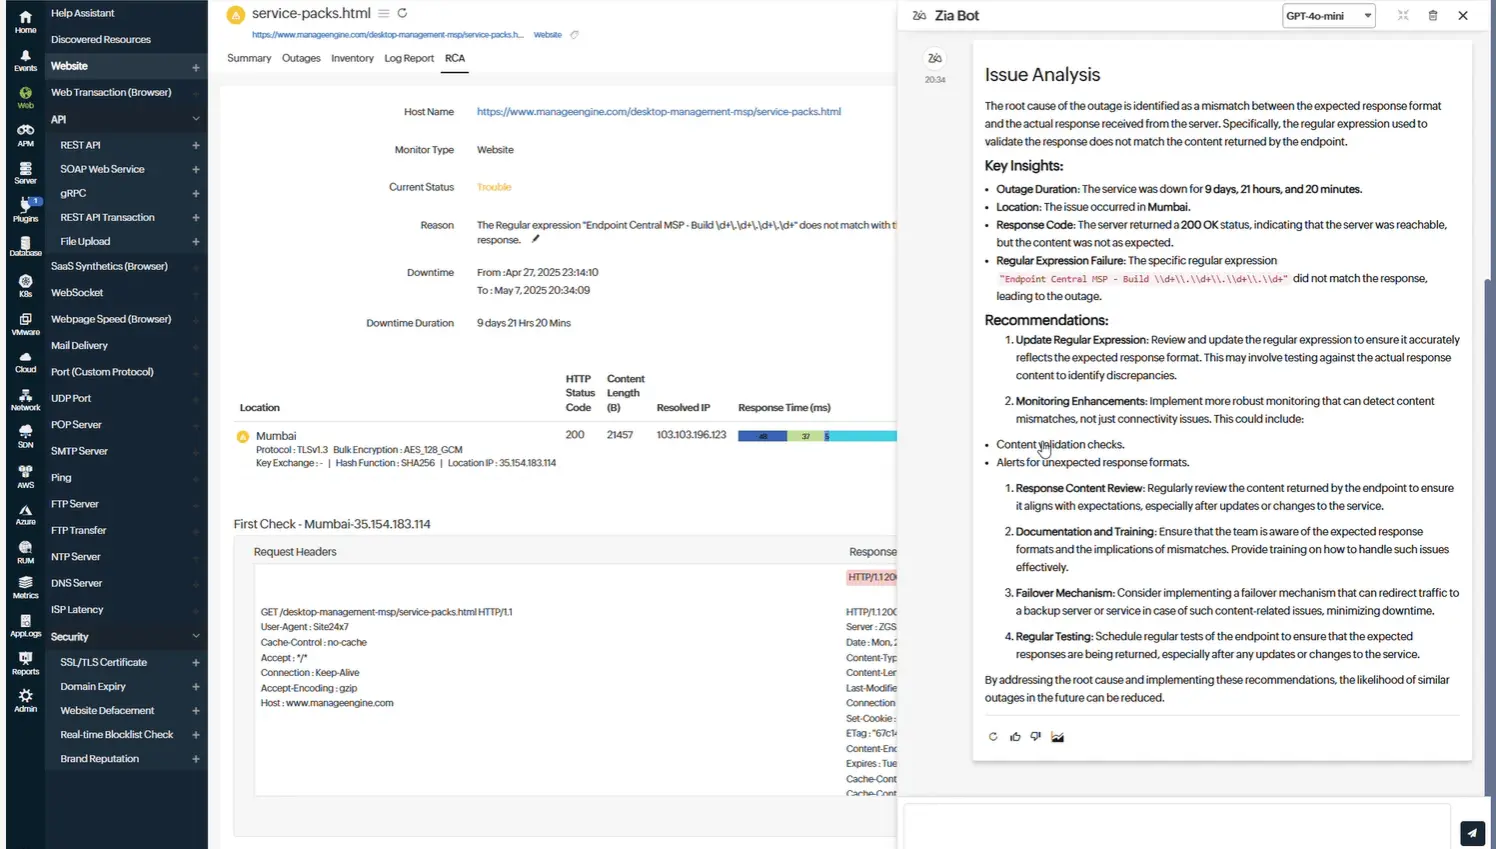Open the APM module icon

tap(25, 135)
